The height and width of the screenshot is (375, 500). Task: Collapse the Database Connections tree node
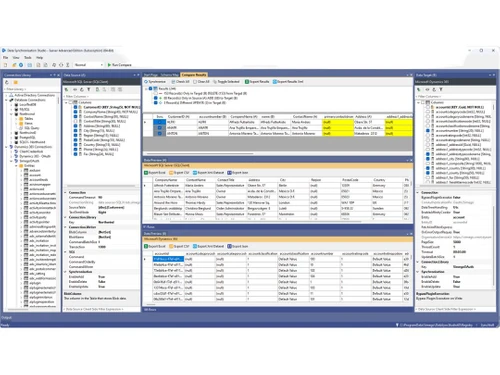(6, 100)
